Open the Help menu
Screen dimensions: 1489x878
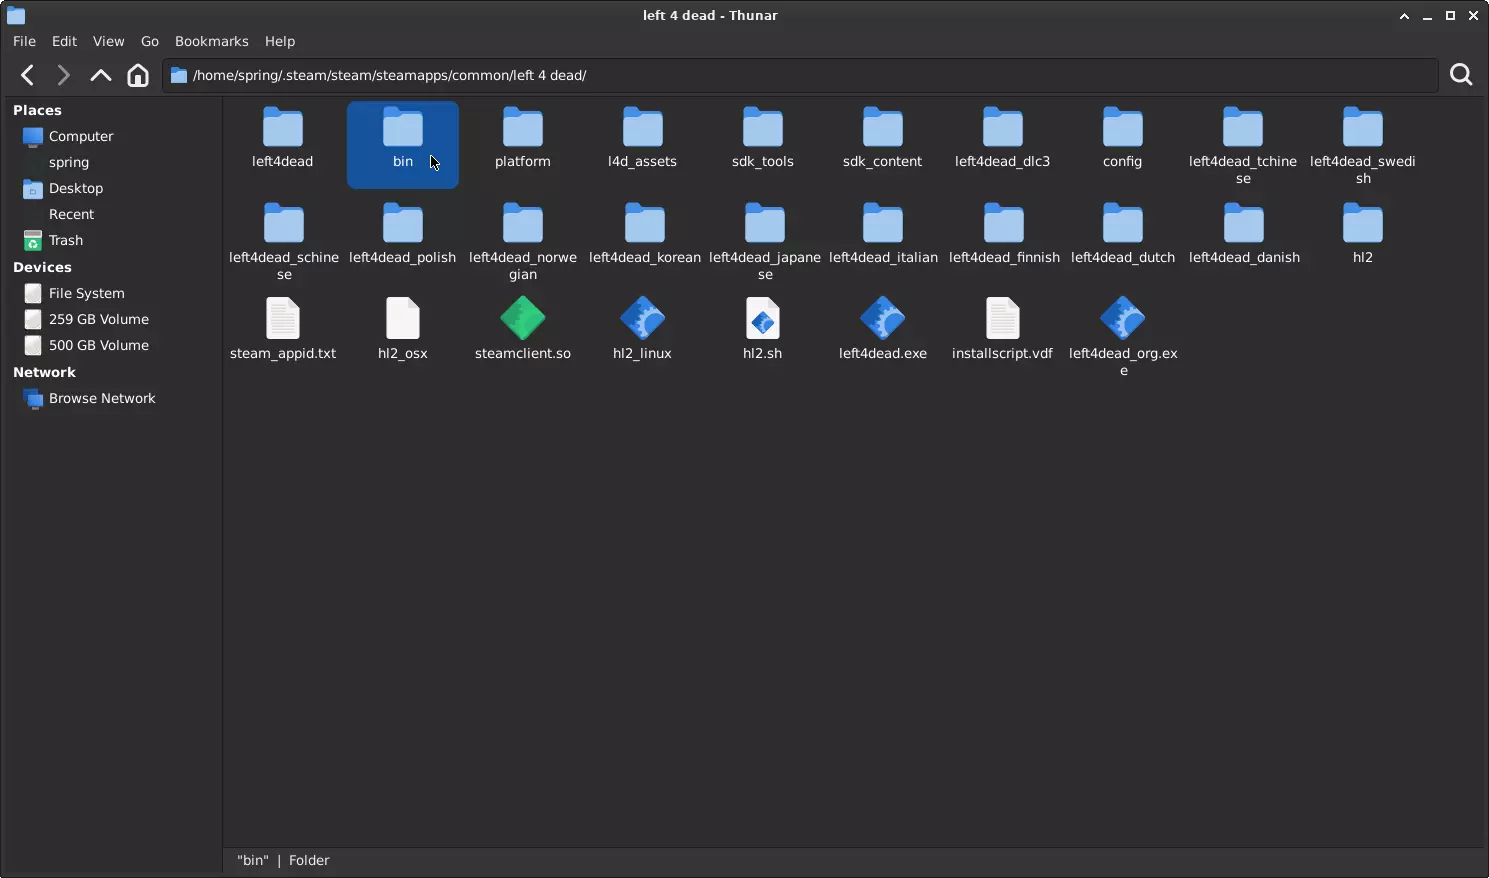click(280, 41)
